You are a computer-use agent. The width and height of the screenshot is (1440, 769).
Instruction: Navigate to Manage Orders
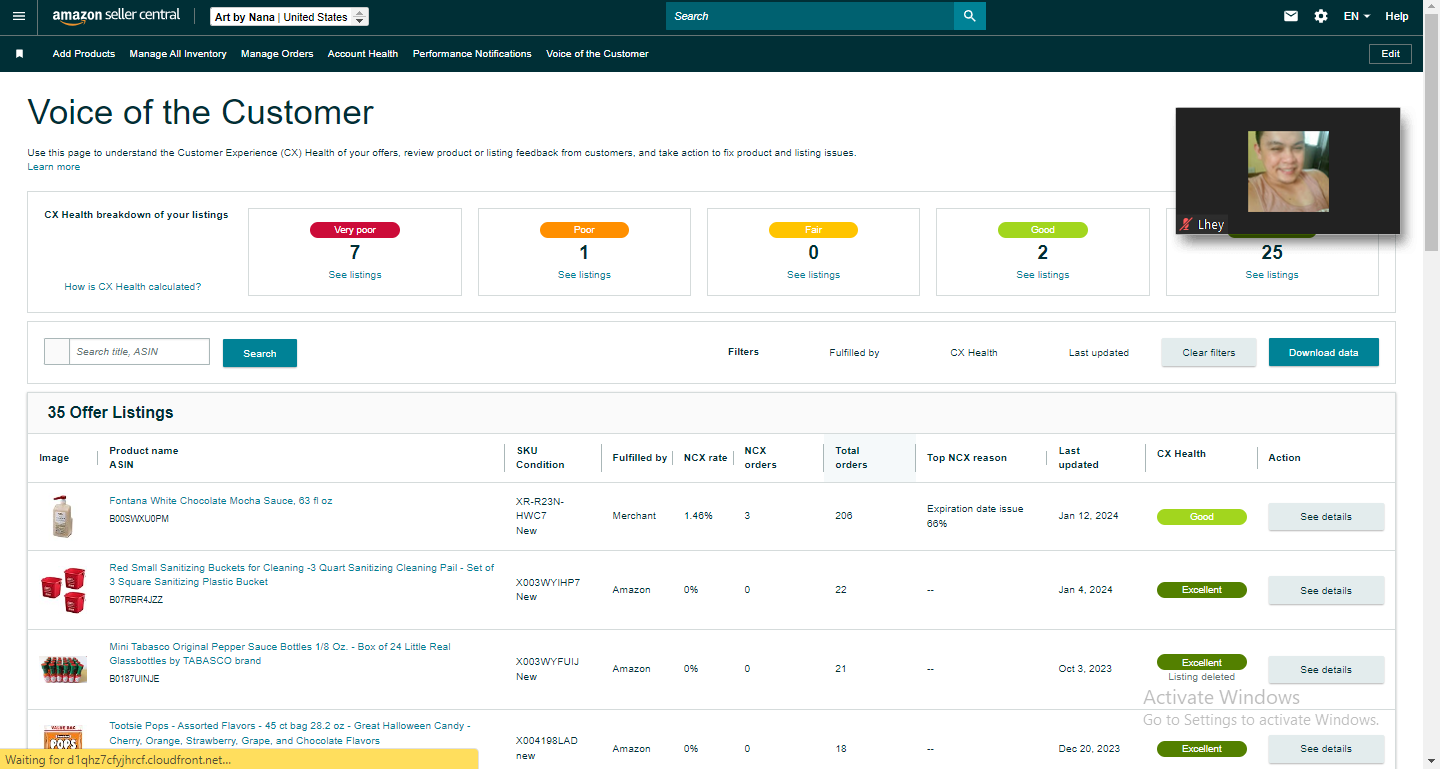pyautogui.click(x=277, y=54)
